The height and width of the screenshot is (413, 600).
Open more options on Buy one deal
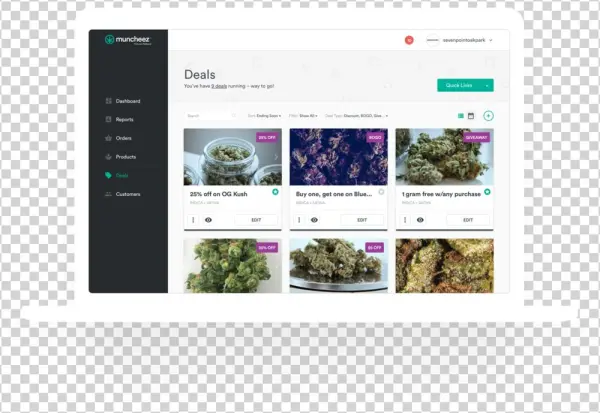tap(297, 219)
